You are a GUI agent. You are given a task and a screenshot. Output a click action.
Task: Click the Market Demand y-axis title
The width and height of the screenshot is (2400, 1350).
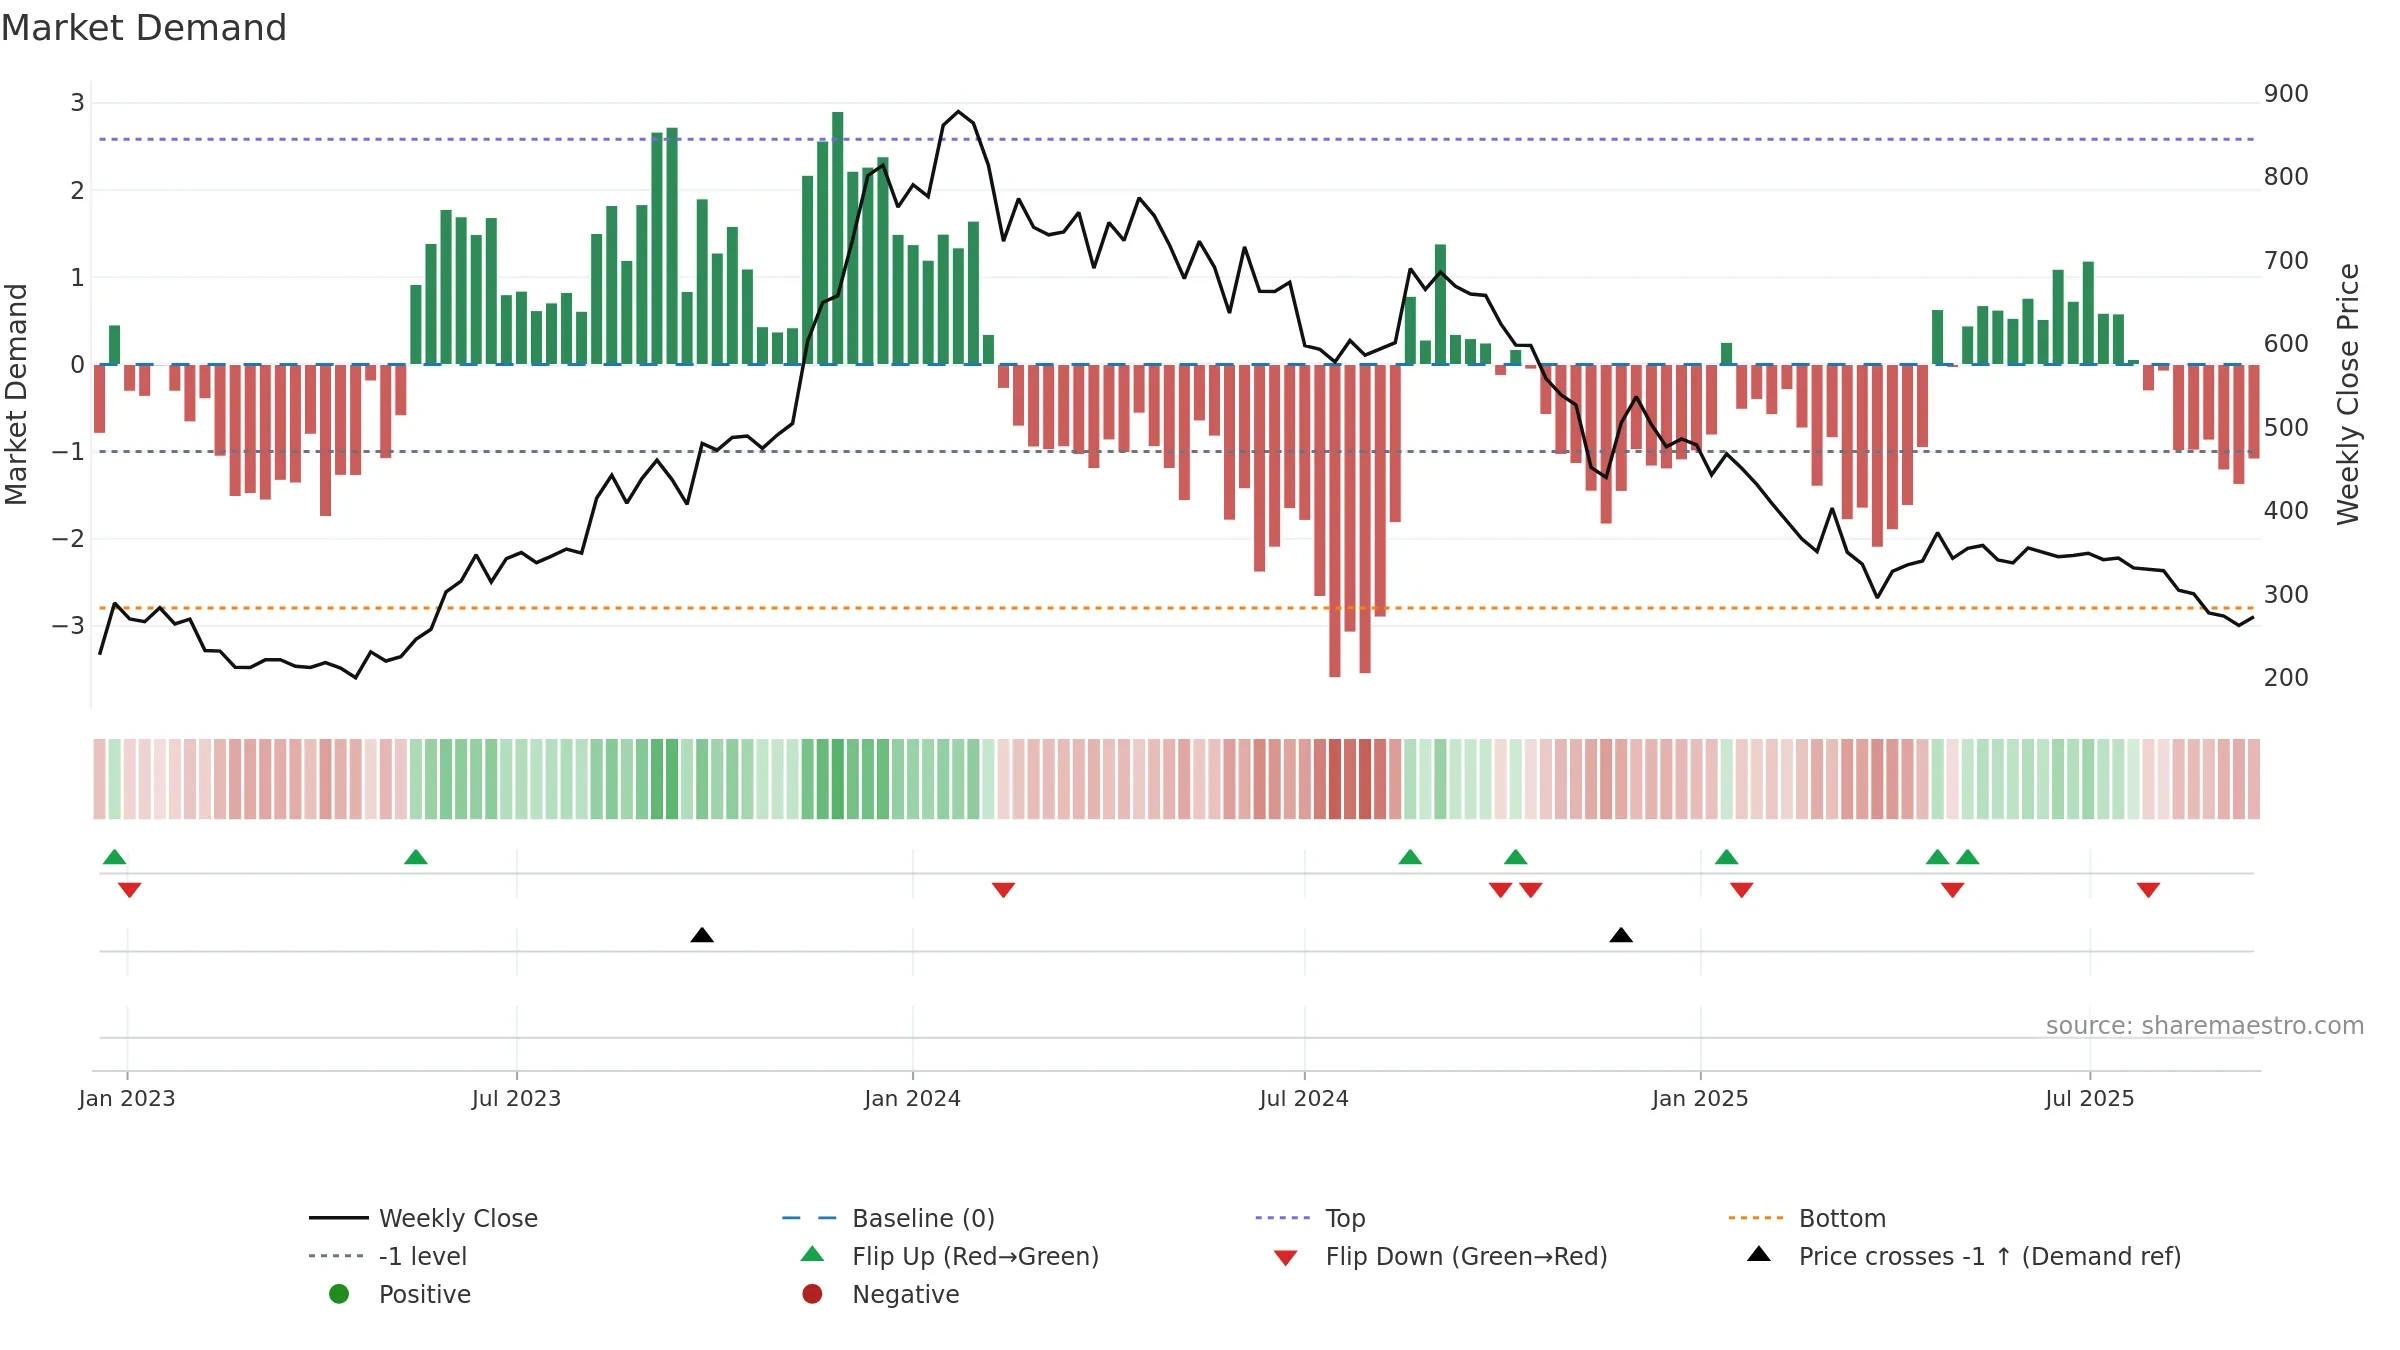(16, 394)
